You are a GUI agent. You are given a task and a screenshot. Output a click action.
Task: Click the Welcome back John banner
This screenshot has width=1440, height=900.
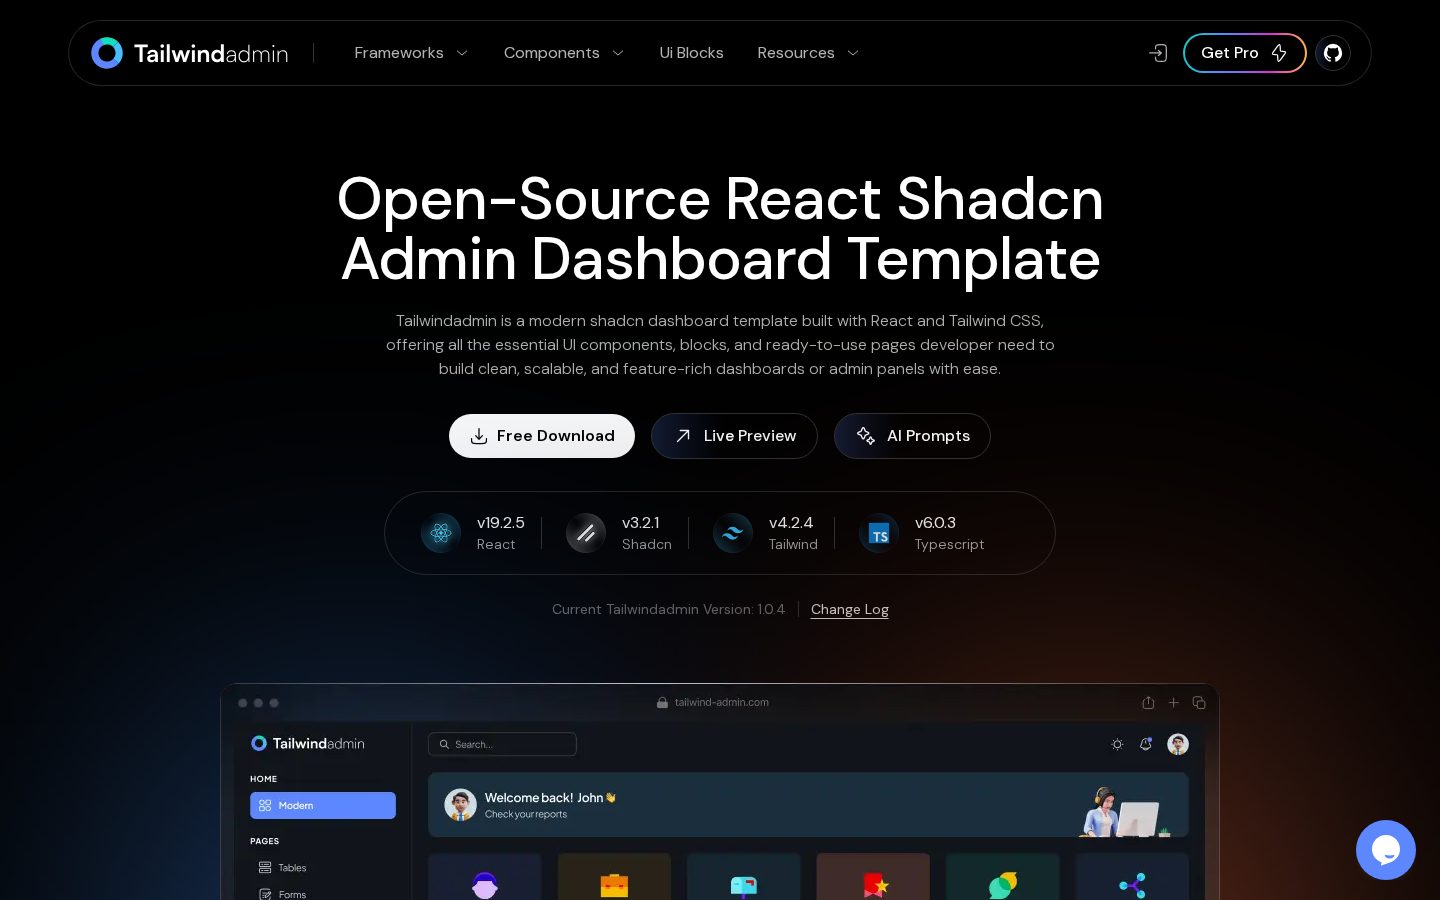coord(808,804)
